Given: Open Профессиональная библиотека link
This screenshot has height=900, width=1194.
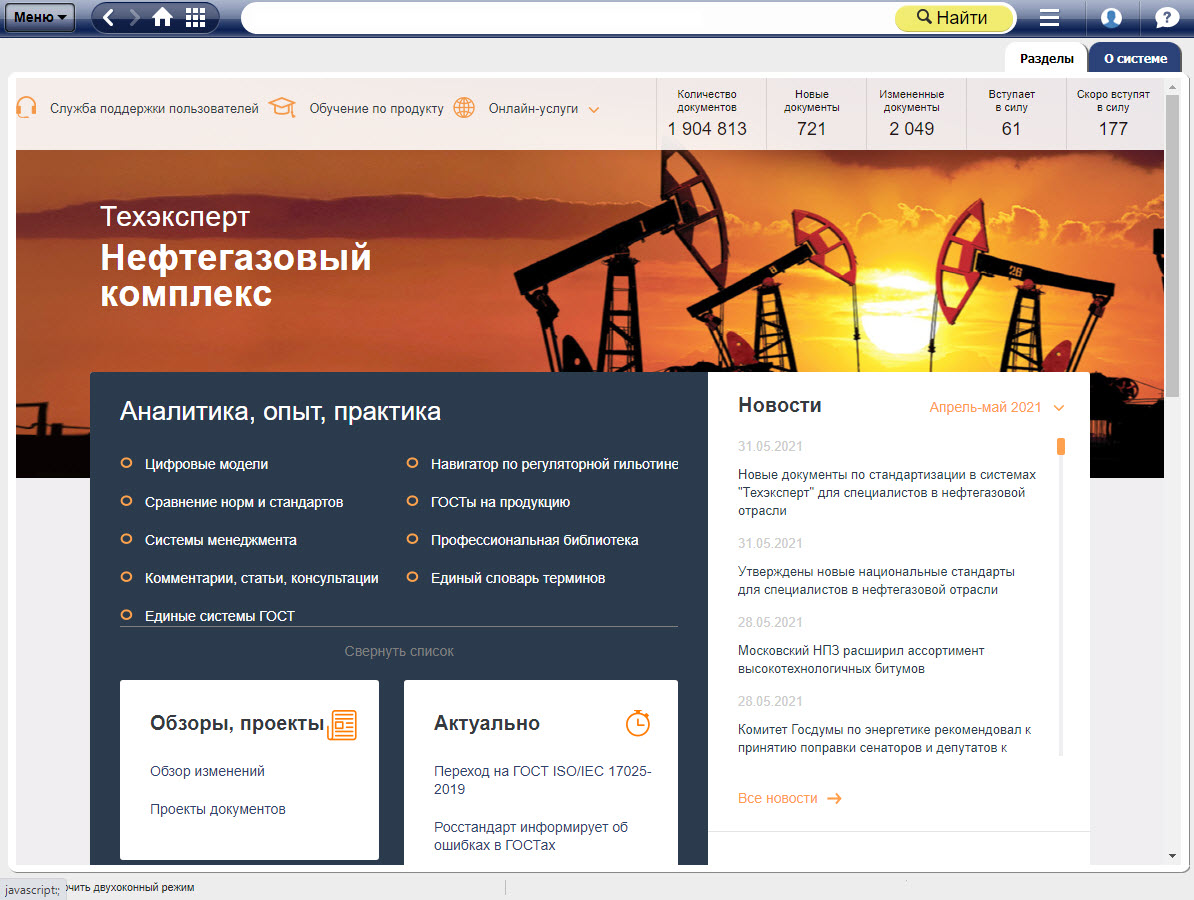Looking at the screenshot, I should [535, 540].
